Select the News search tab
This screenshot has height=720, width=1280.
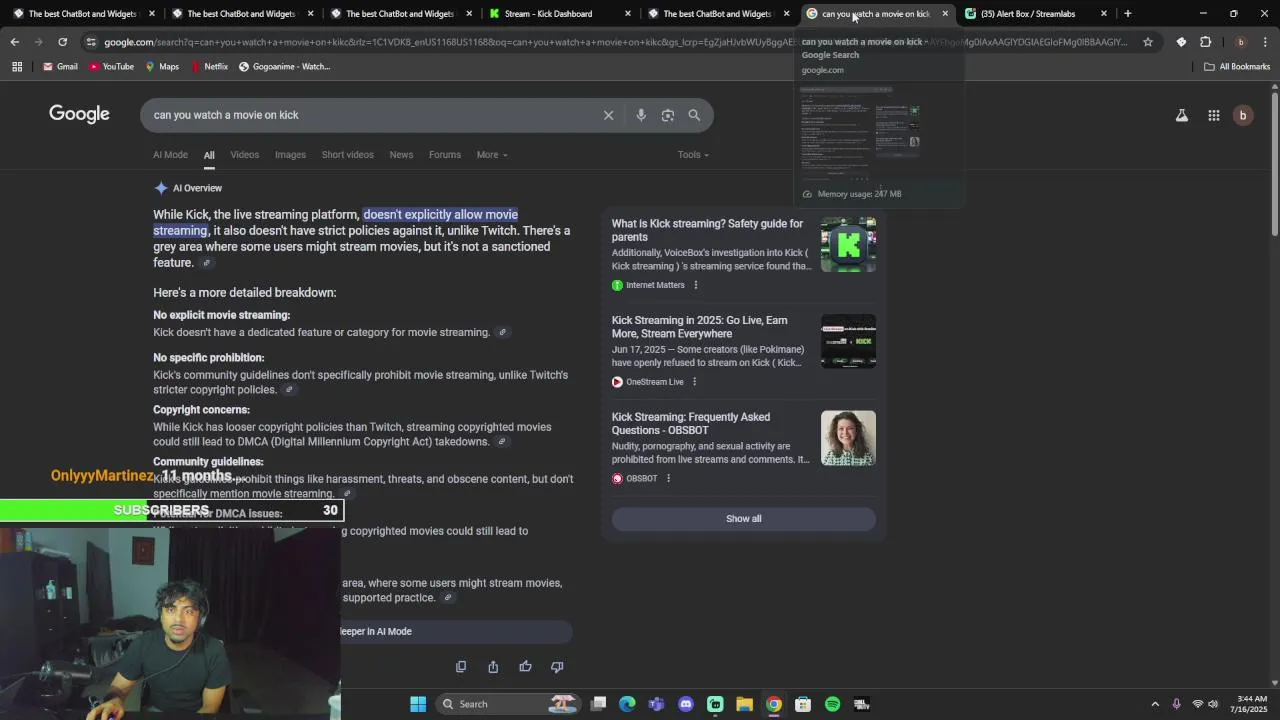tap(401, 155)
